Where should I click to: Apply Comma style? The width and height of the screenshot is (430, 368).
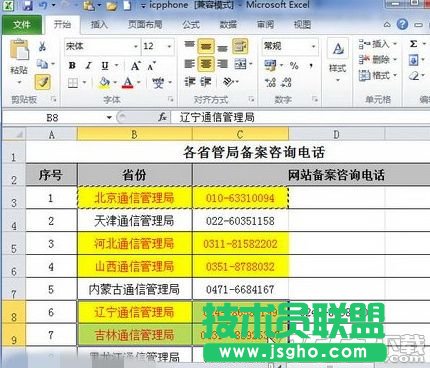point(311,65)
